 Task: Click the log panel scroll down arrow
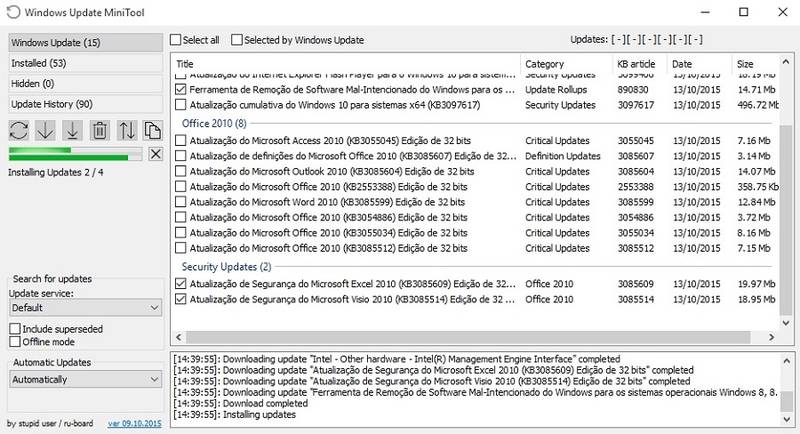pyautogui.click(x=786, y=419)
